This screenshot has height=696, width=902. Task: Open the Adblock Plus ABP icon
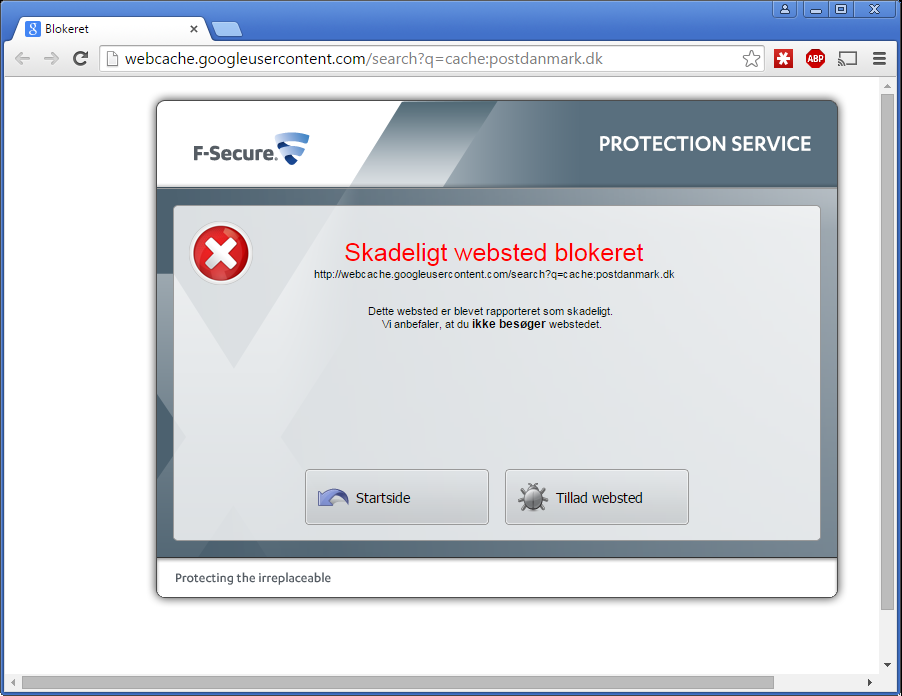815,58
